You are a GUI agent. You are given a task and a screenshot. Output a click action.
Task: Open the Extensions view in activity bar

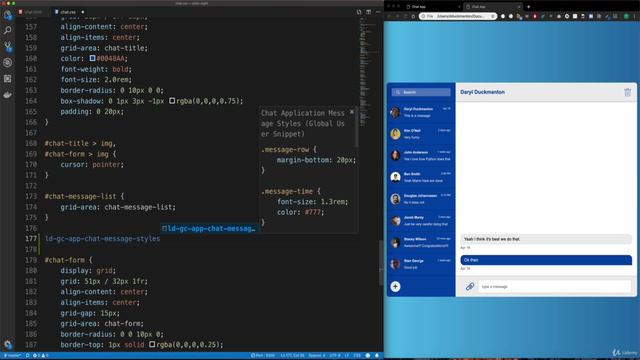[x=7, y=79]
